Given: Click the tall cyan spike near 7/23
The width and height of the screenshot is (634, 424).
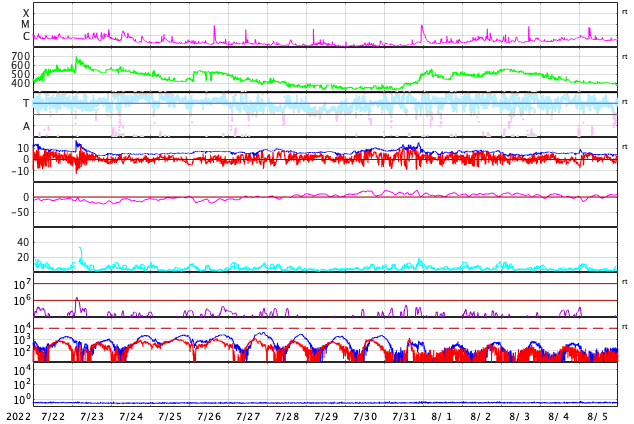Looking at the screenshot, I should 81,250.
